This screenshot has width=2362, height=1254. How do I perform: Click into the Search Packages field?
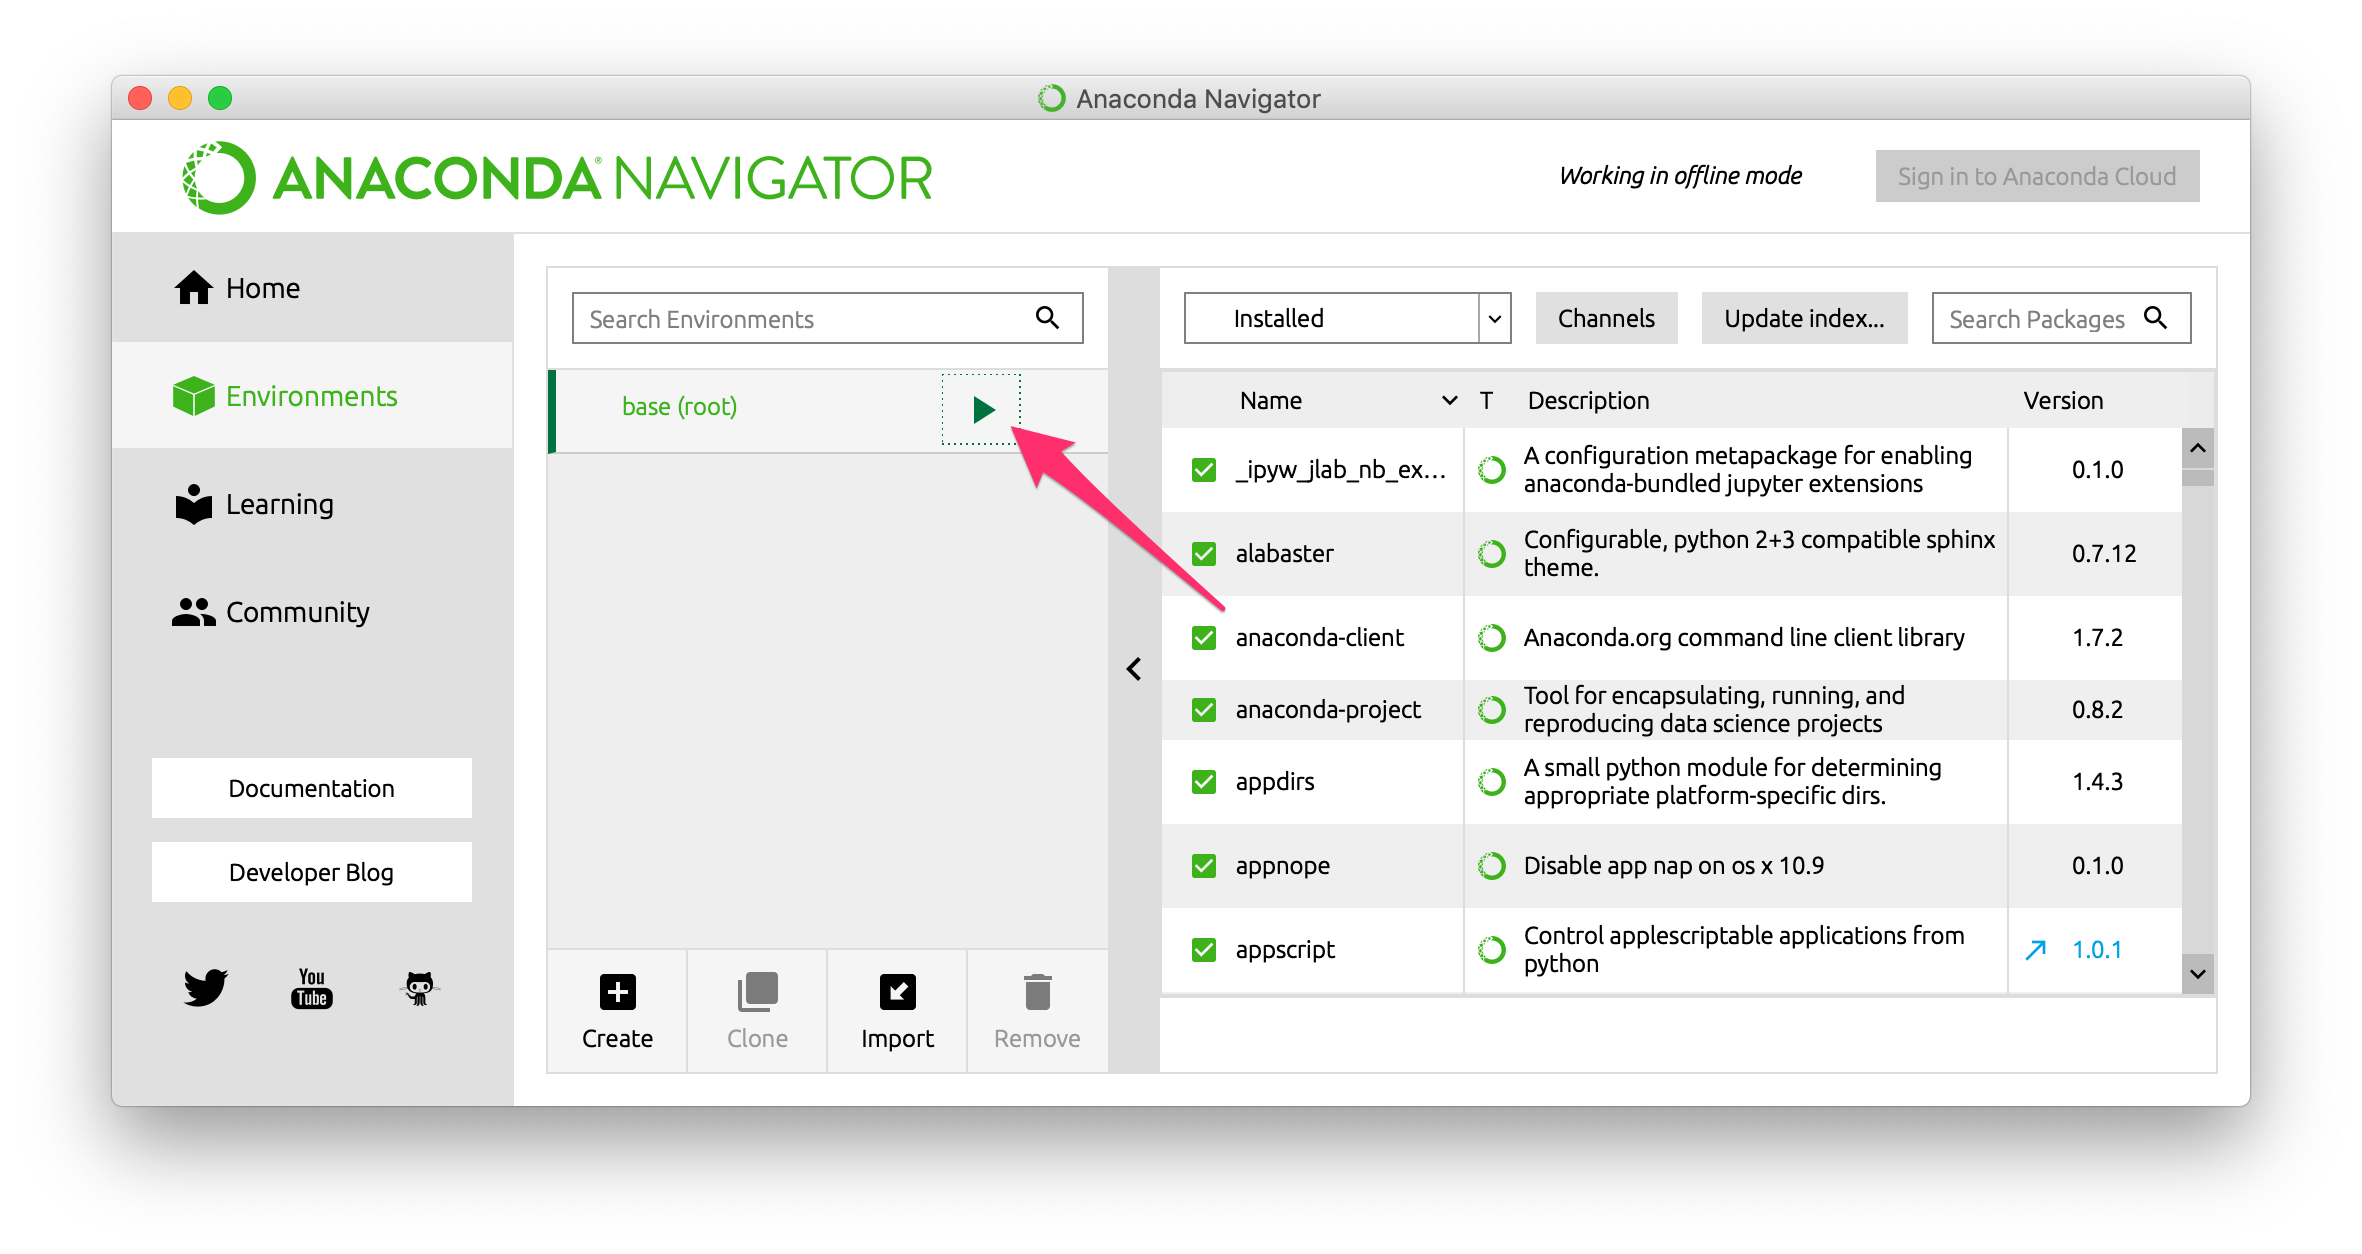click(2036, 319)
